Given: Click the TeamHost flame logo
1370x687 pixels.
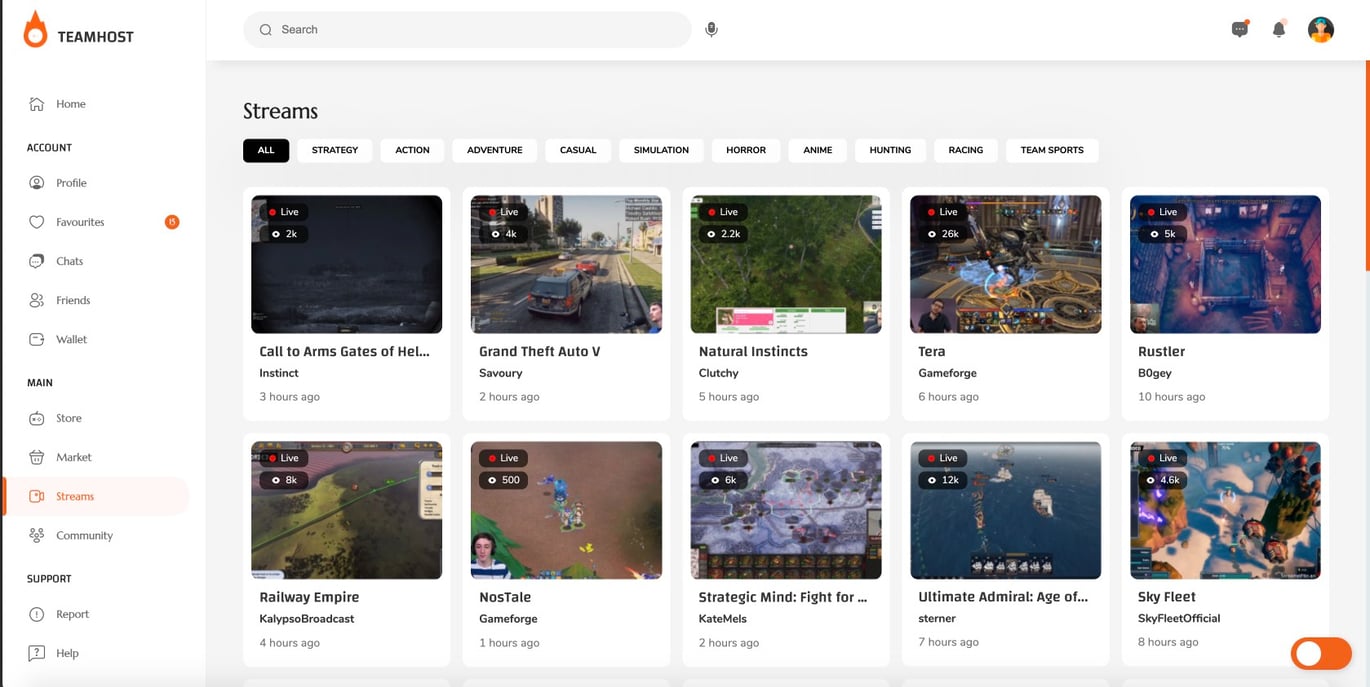Looking at the screenshot, I should [35, 30].
